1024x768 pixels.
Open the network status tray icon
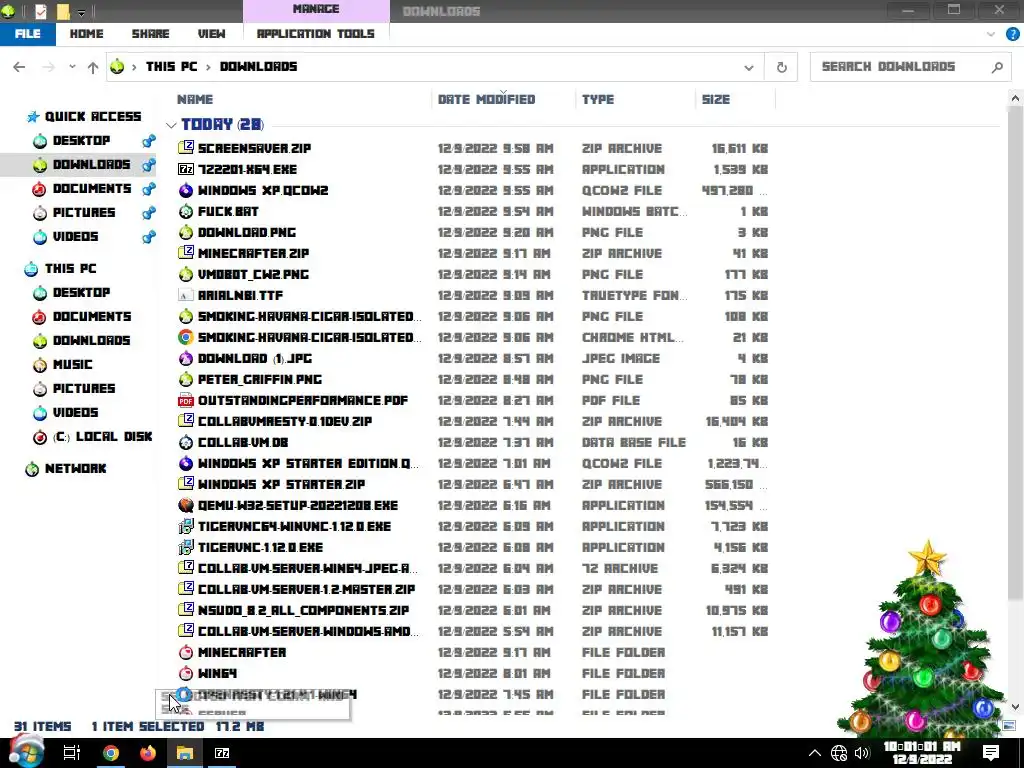[839, 753]
